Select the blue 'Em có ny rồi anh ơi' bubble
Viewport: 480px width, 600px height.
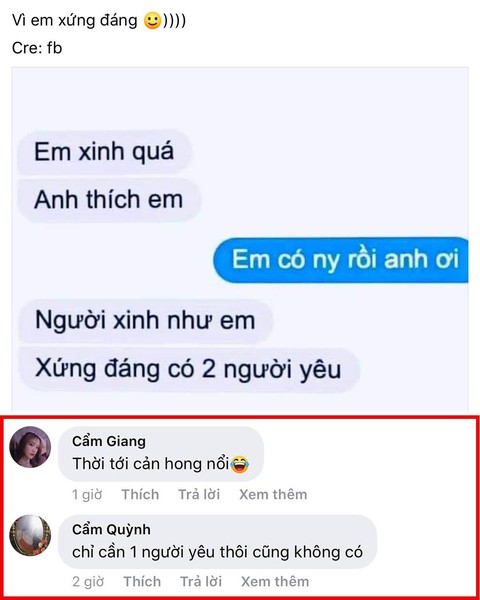point(341,260)
